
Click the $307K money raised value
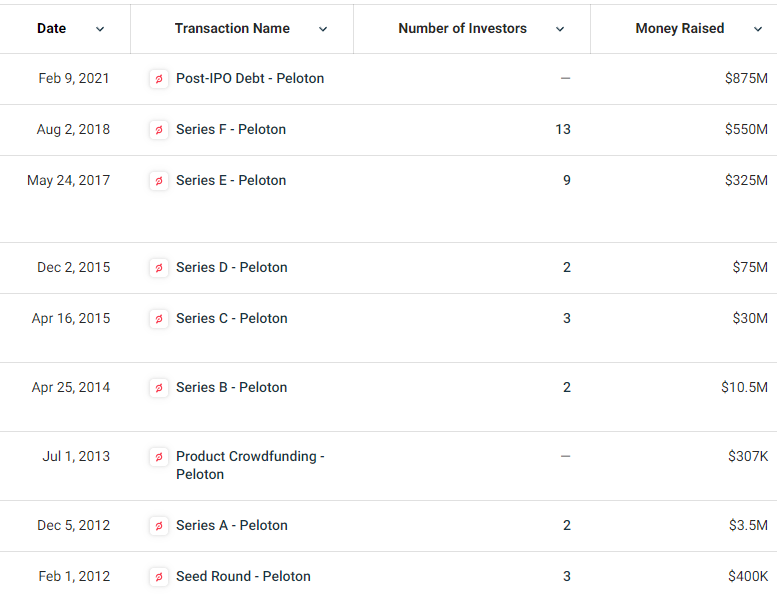[x=748, y=456]
